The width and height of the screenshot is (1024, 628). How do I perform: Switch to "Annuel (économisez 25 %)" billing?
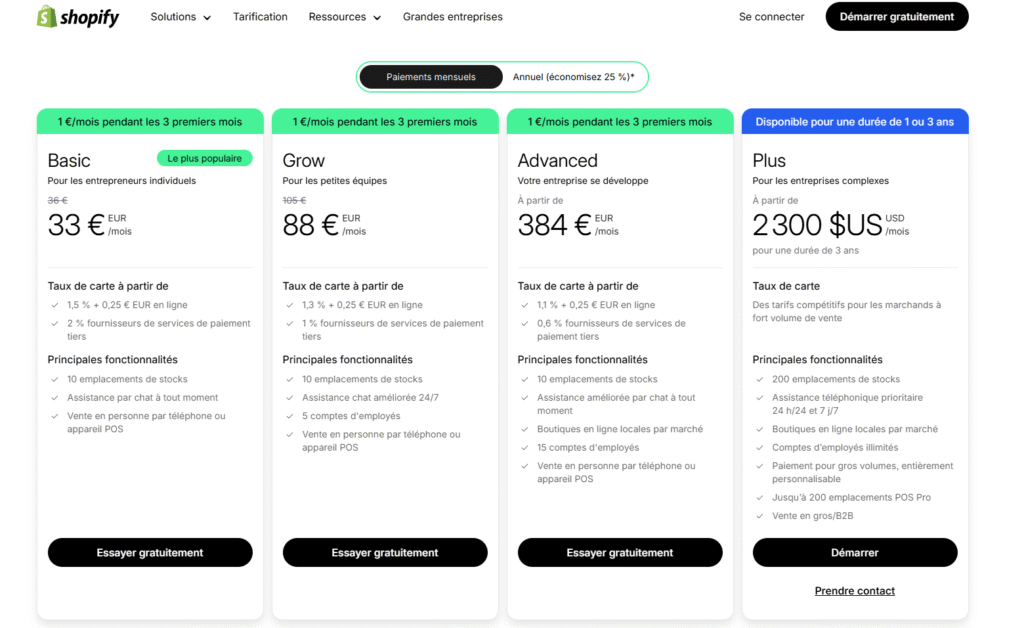coord(573,77)
